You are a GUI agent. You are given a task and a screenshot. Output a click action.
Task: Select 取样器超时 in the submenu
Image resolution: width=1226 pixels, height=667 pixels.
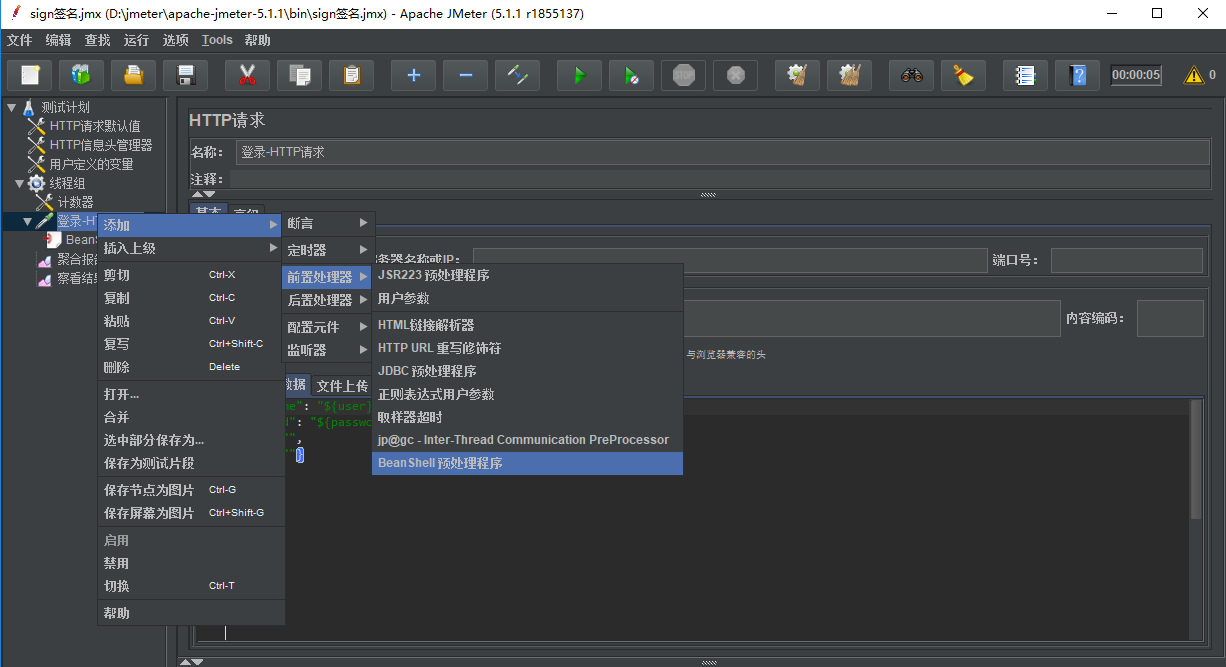click(x=527, y=417)
